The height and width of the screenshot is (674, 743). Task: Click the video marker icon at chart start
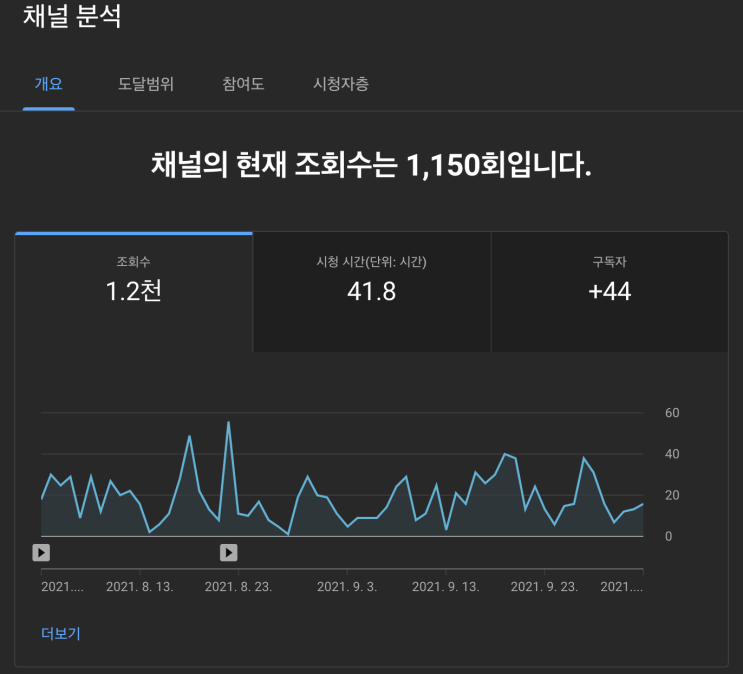[x=41, y=553]
